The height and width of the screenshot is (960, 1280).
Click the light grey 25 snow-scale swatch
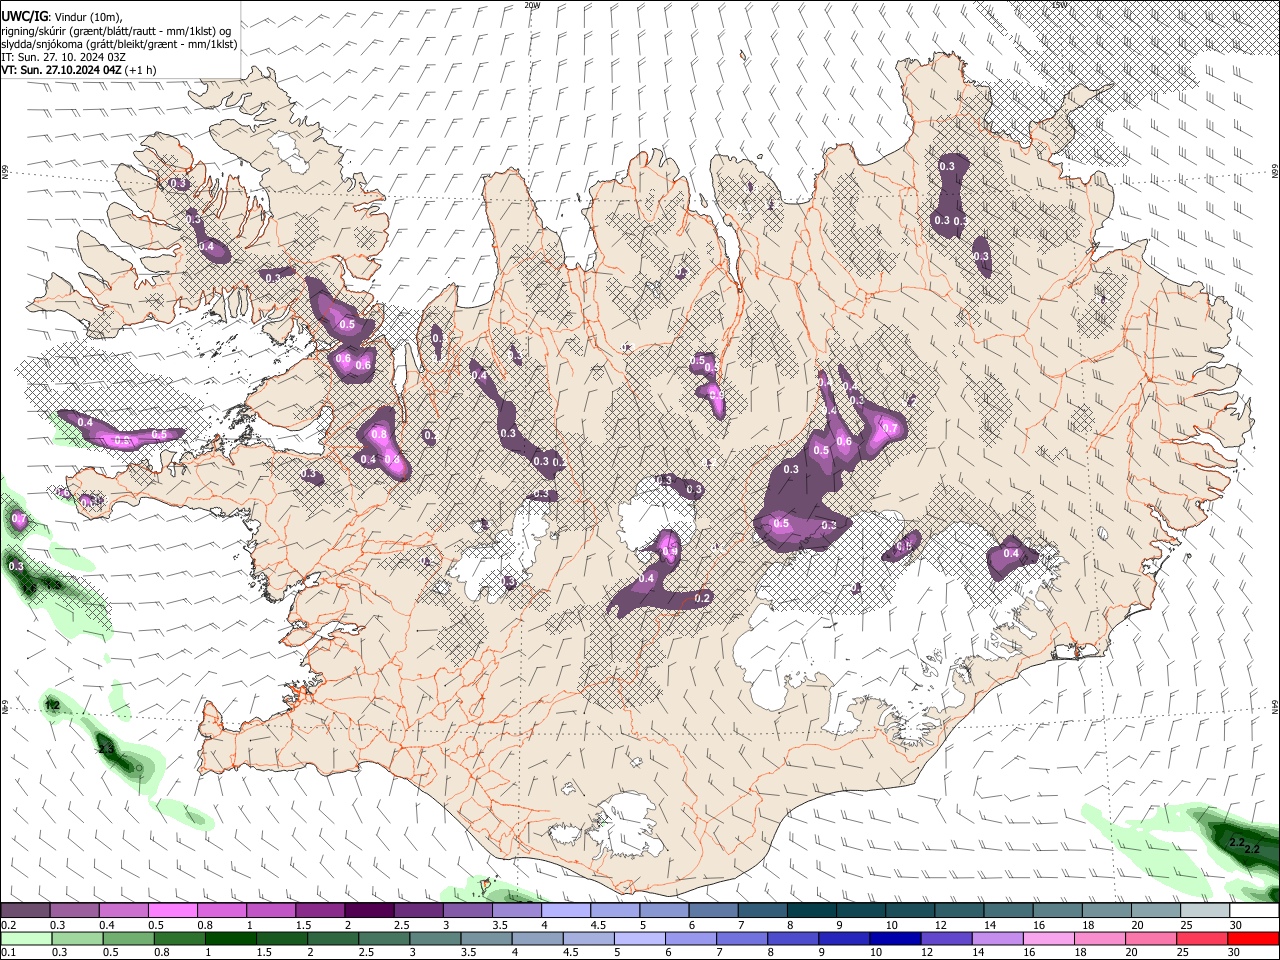coord(1205,911)
